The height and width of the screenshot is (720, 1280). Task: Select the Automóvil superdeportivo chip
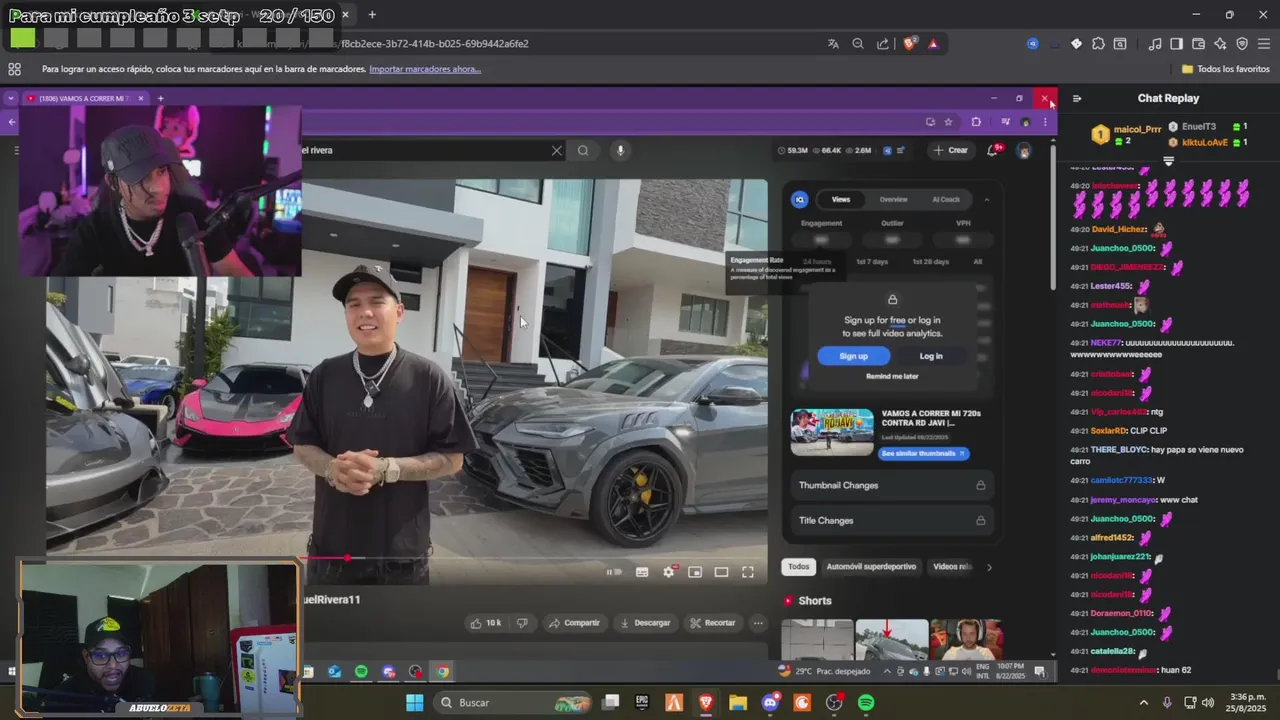tap(871, 567)
